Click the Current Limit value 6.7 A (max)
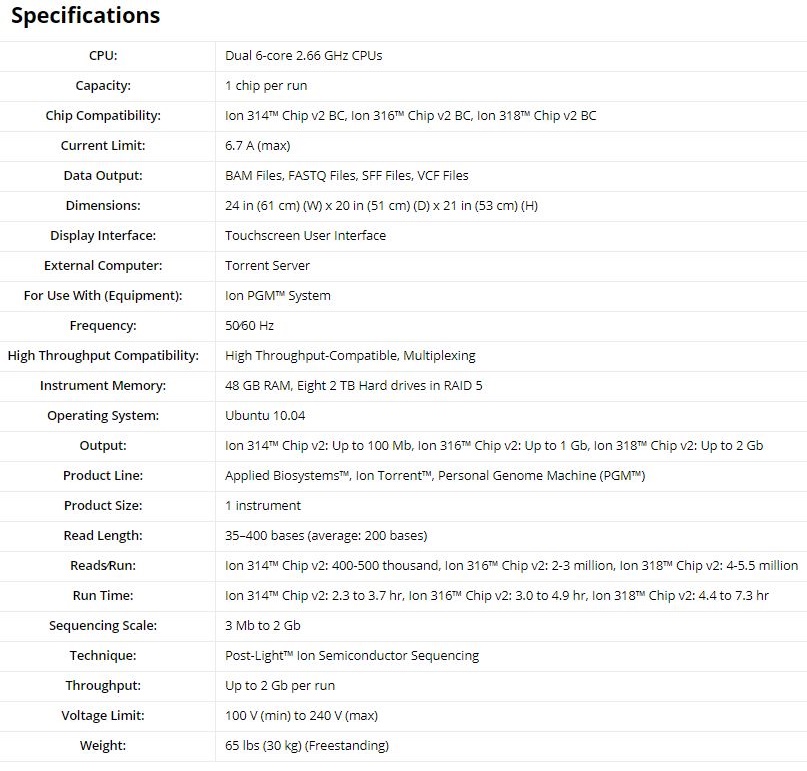This screenshot has width=807, height=771. (257, 146)
